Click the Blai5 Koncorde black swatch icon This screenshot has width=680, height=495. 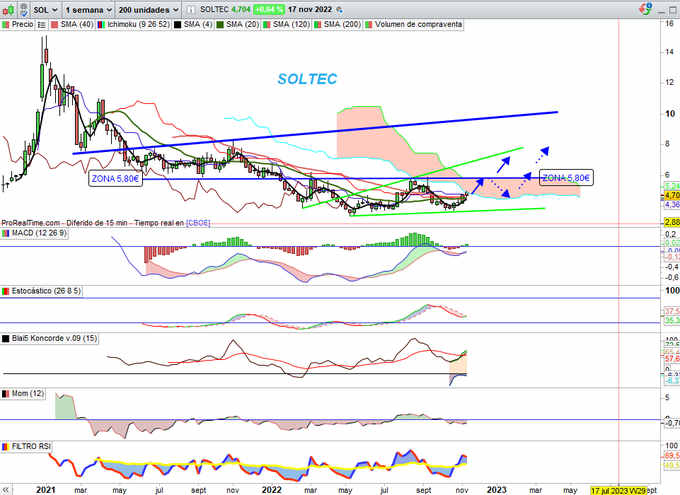pos(6,338)
